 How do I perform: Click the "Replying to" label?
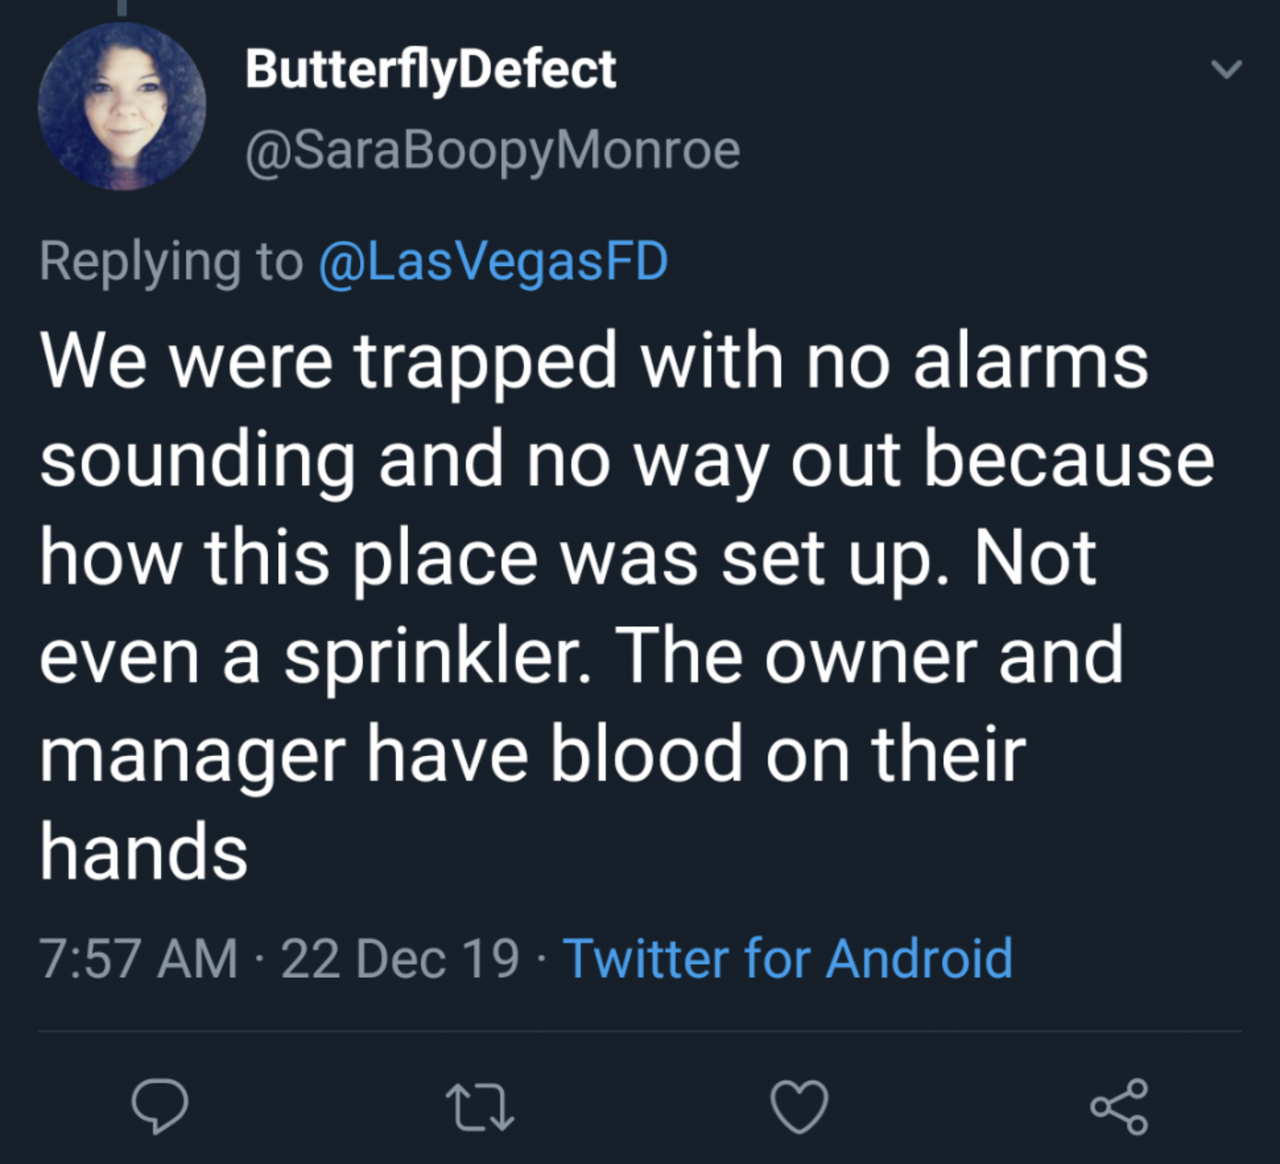[171, 262]
